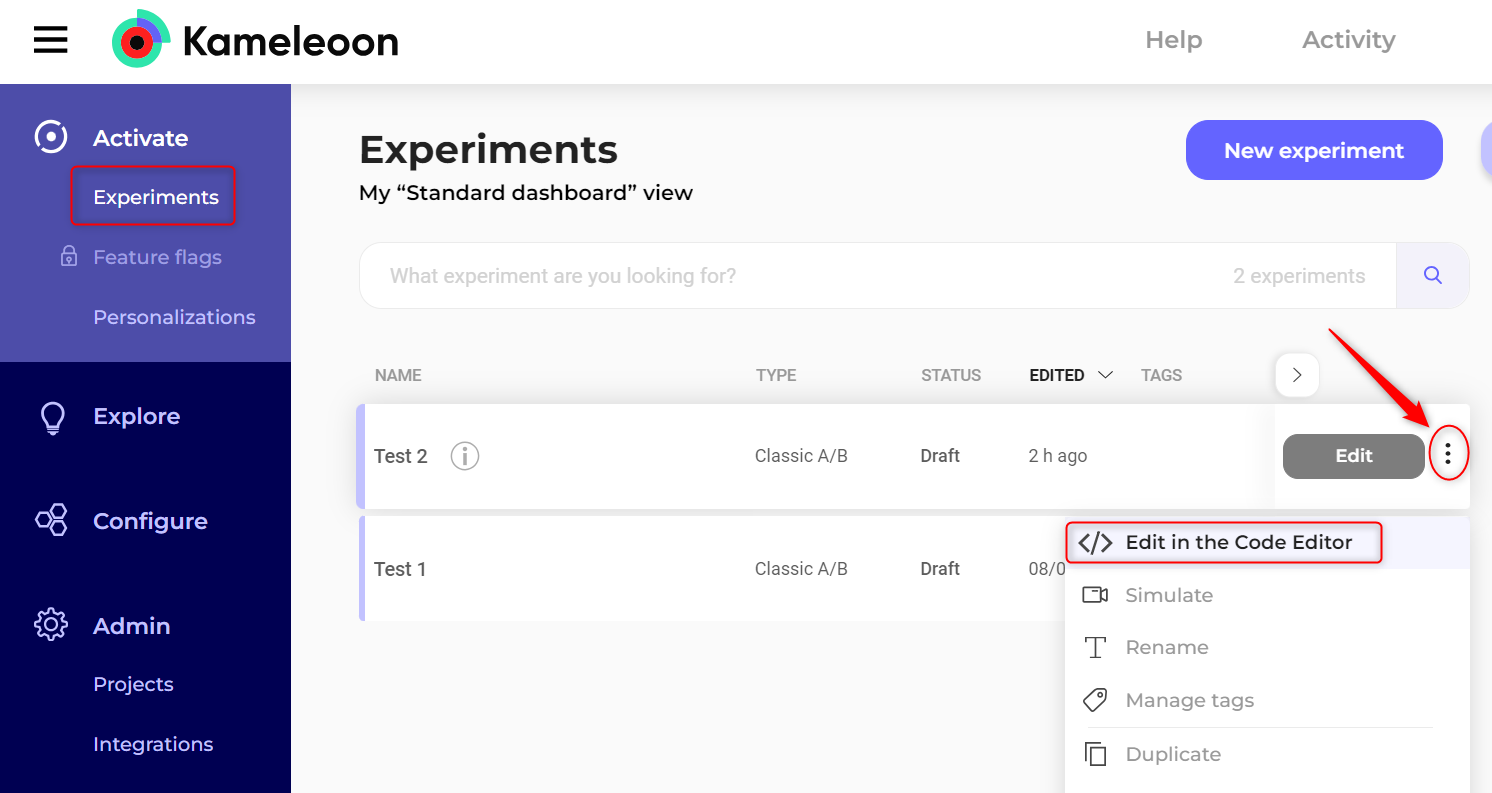
Task: Expand table columns with the right chevron
Action: 1297,375
